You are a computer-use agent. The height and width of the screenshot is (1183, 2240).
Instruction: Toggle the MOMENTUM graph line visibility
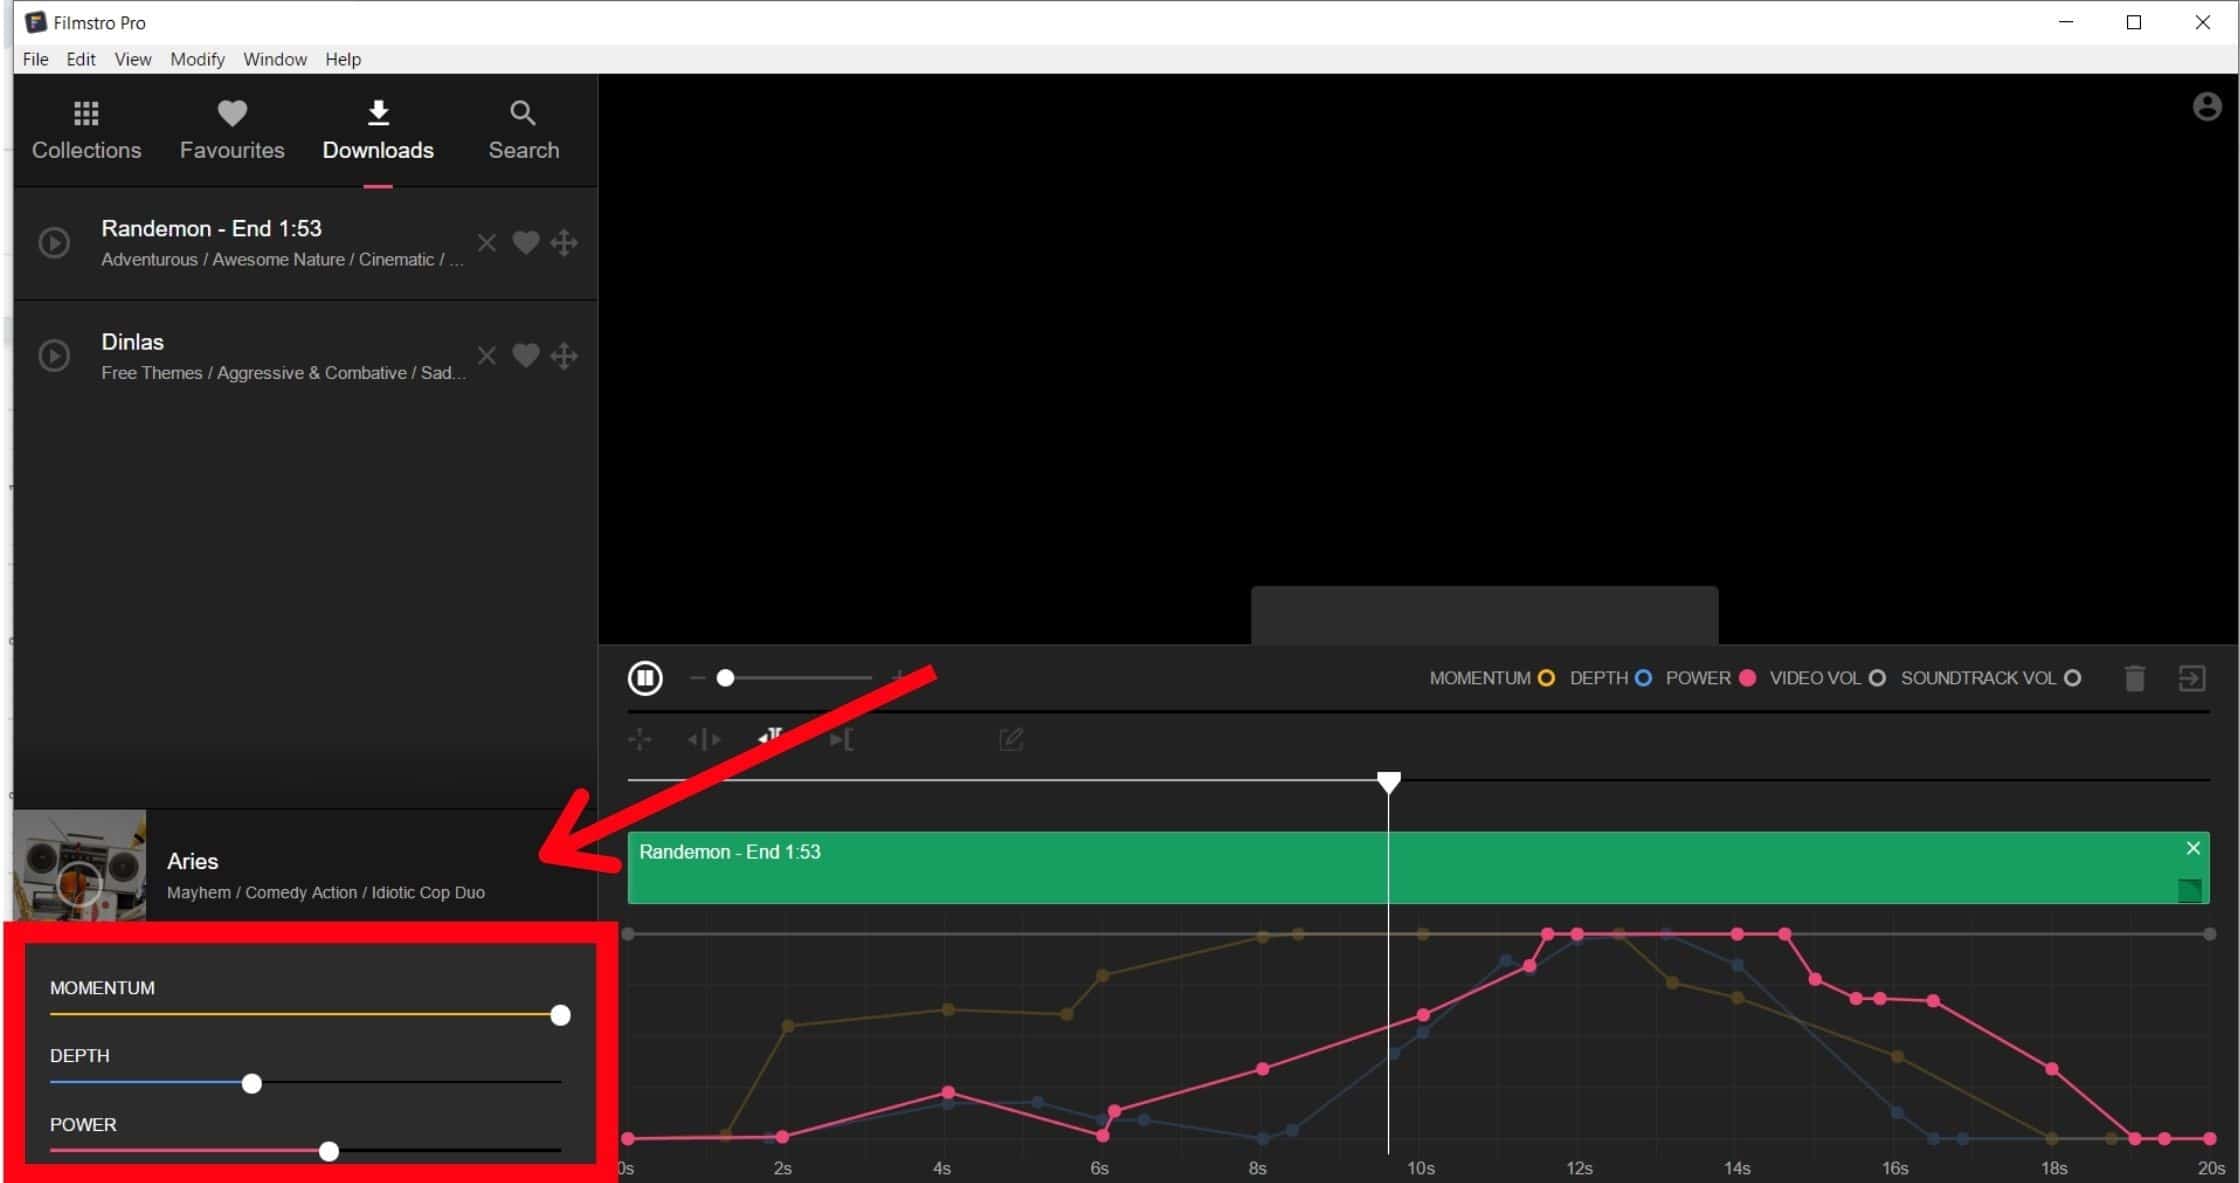[x=1546, y=678]
